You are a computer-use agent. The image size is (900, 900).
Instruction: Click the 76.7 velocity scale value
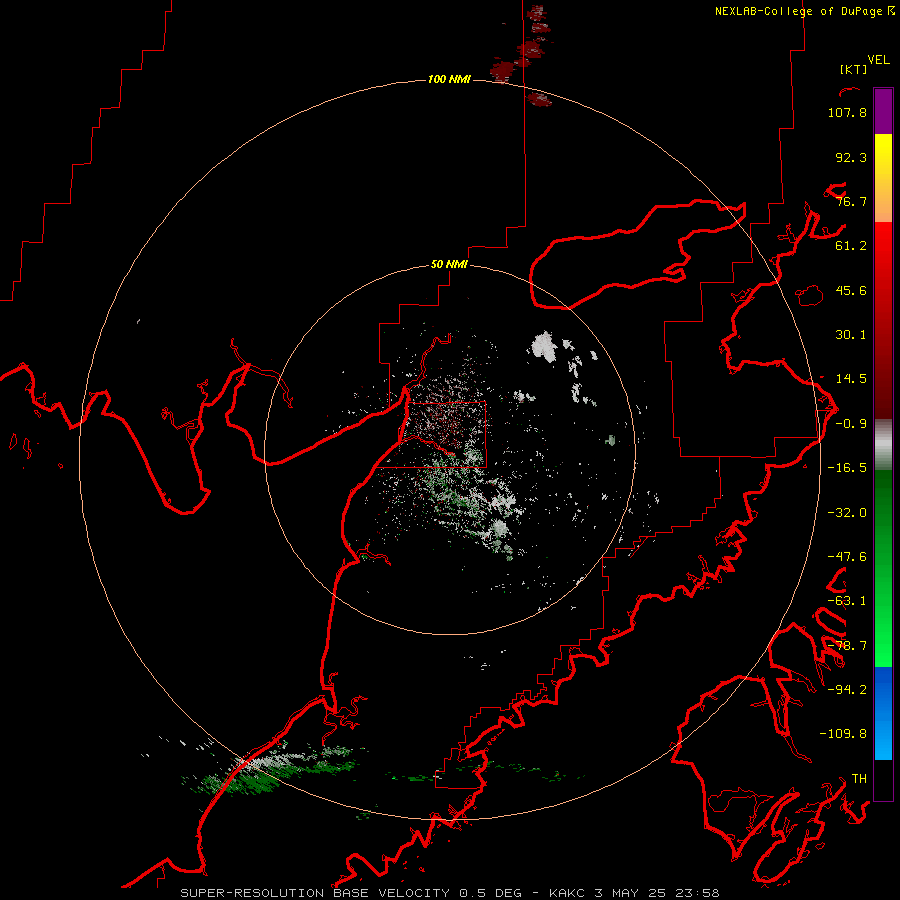tap(851, 201)
